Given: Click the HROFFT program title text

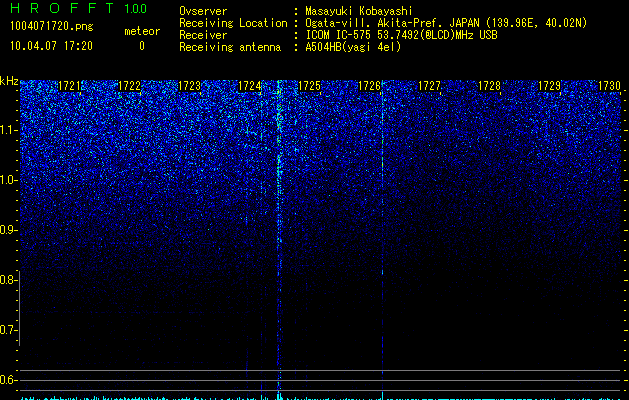Looking at the screenshot, I should [62, 8].
